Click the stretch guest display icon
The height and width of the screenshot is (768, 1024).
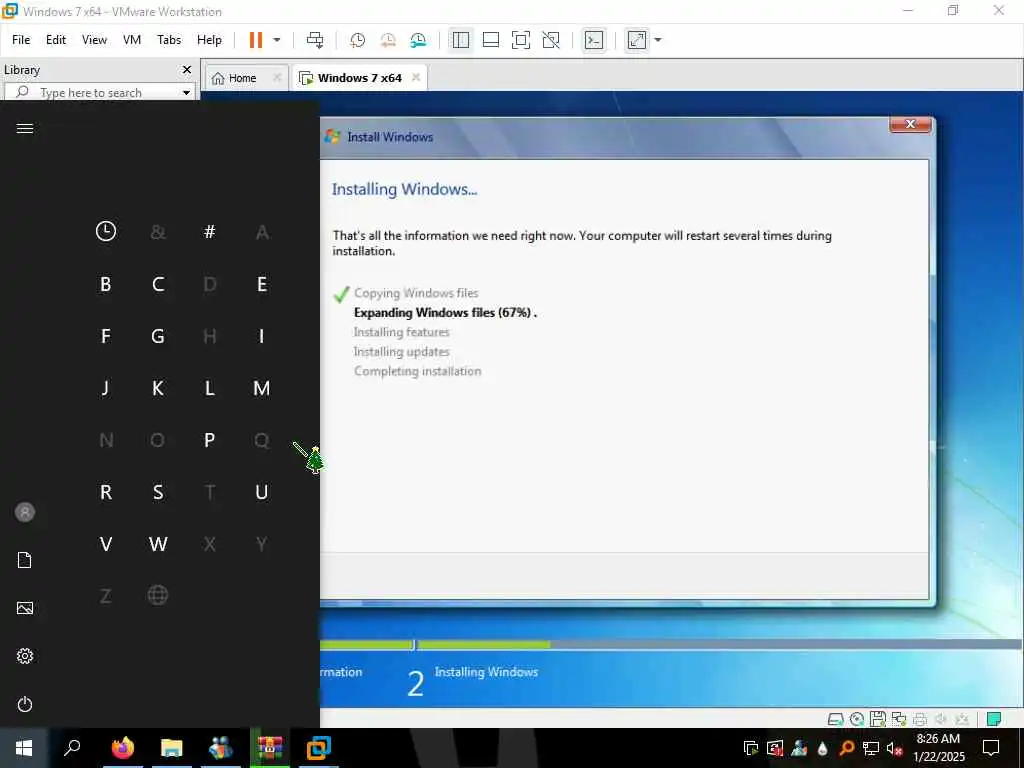637,40
